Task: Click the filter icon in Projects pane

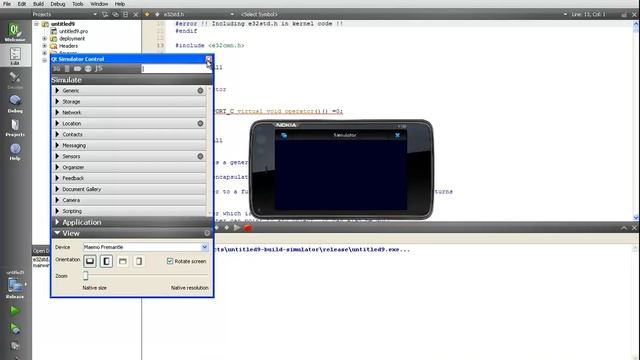Action: (105, 14)
